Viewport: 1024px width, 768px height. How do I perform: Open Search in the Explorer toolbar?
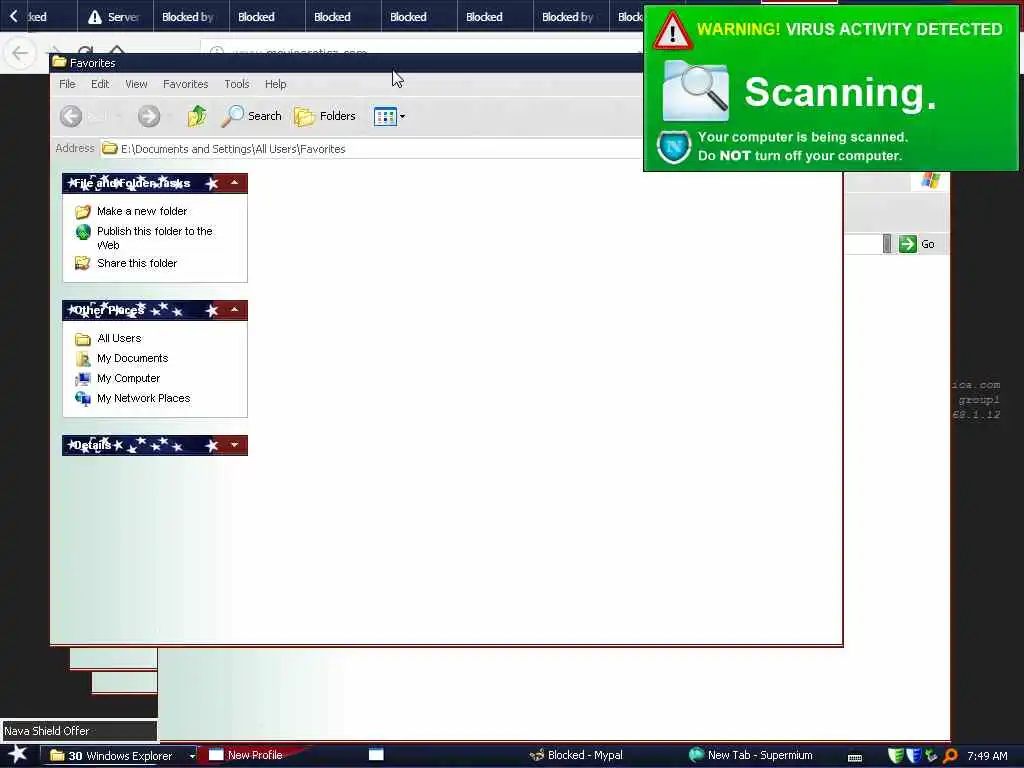pyautogui.click(x=251, y=116)
